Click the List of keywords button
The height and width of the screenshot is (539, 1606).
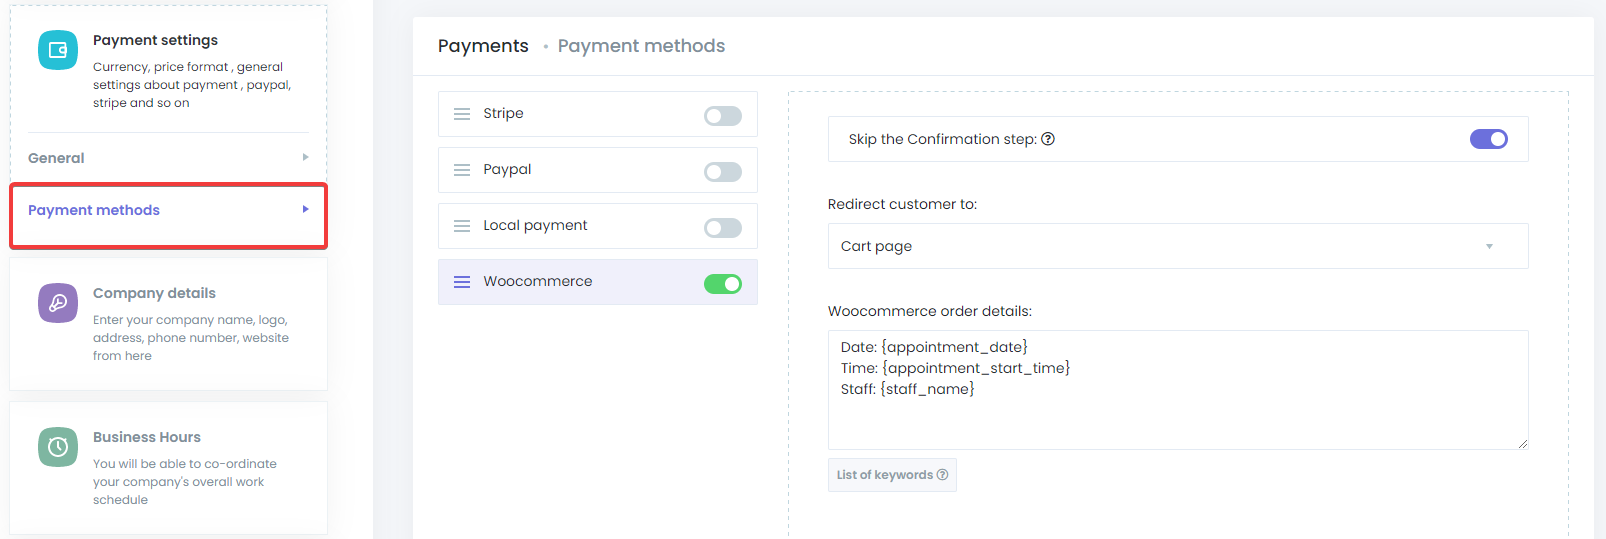892,475
